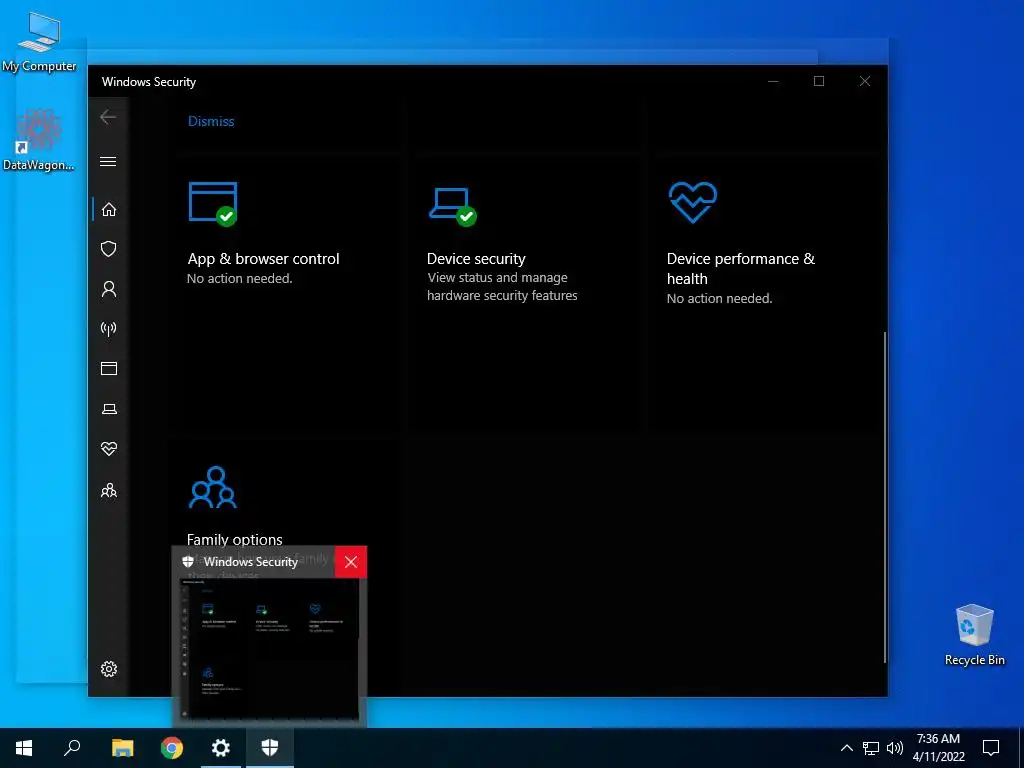Click the Device performance heart tile icon
Screen dimensions: 1024x768
(692, 202)
